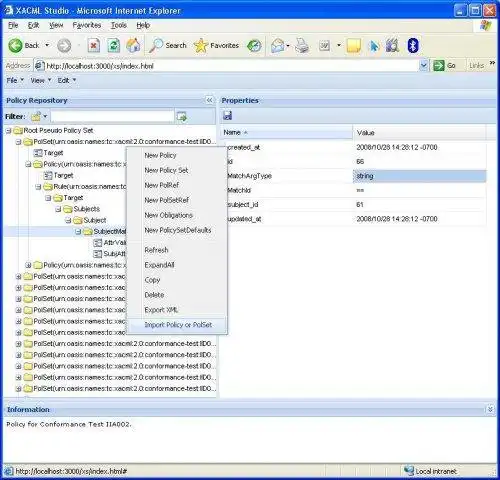
Task: Select the highlighted 'string' value cell
Action: [419, 176]
